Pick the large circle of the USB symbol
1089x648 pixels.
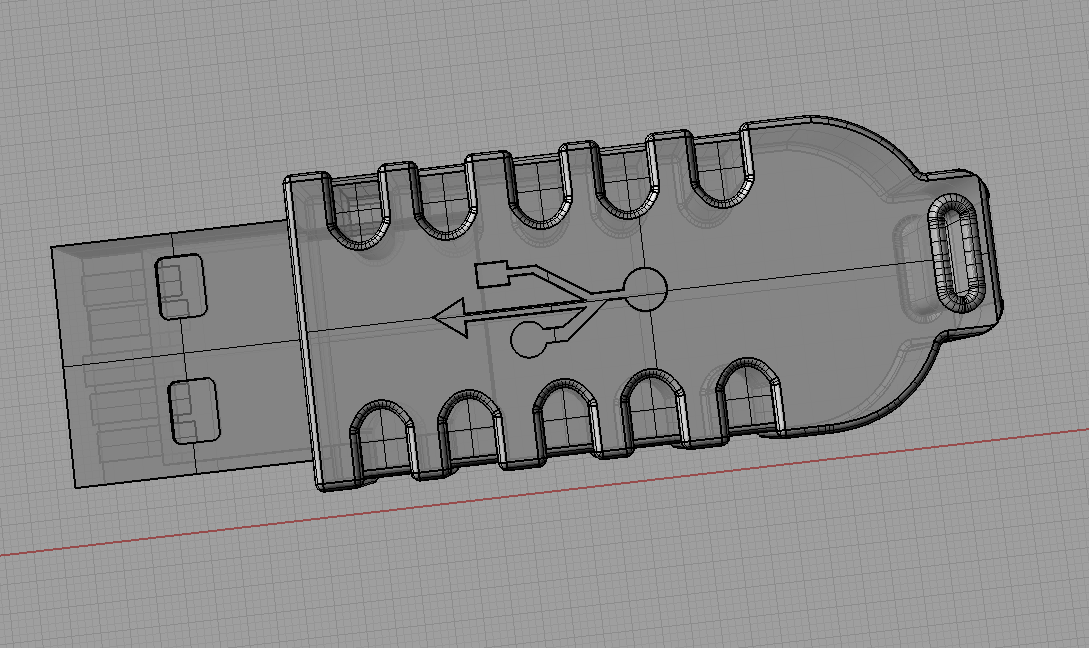[645, 288]
